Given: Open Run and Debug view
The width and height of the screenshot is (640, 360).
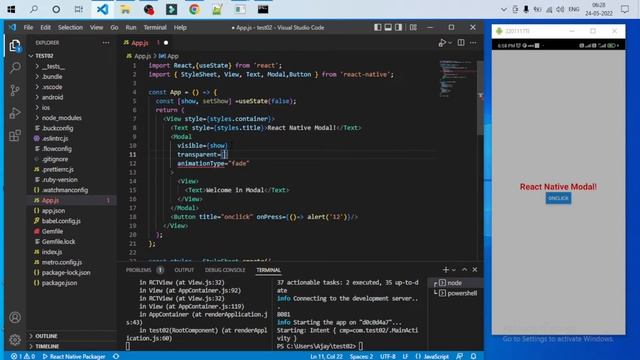Looking at the screenshot, I should 15,113.
